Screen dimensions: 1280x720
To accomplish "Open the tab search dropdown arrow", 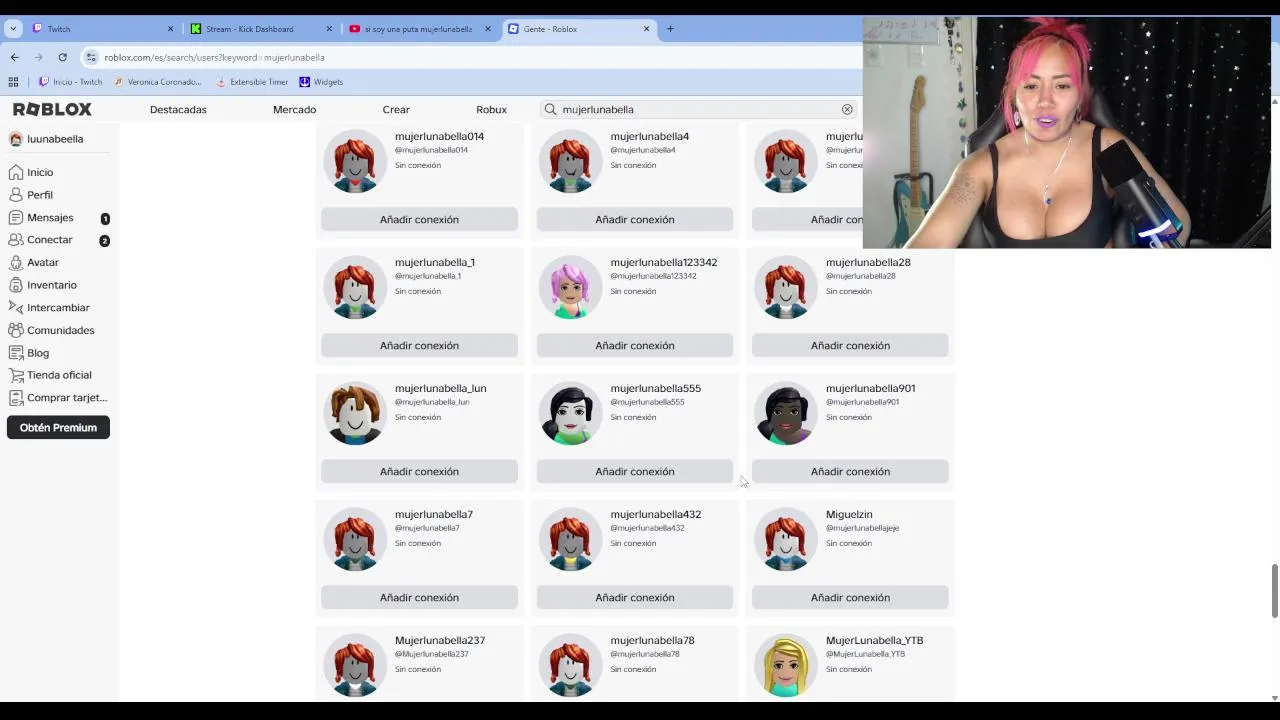I will tap(13, 29).
